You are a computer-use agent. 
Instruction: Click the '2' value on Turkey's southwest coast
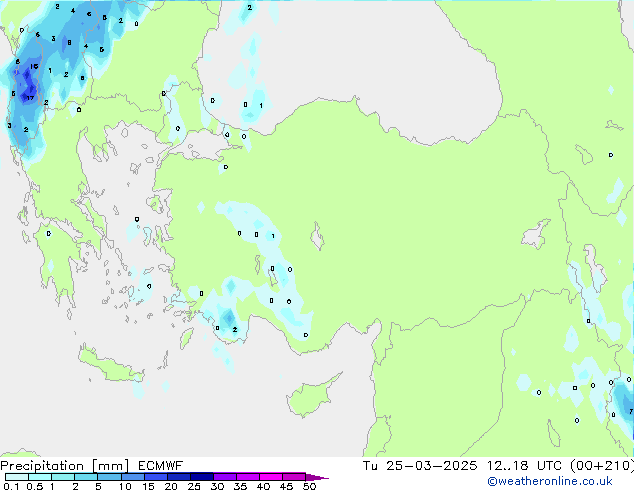point(235,330)
